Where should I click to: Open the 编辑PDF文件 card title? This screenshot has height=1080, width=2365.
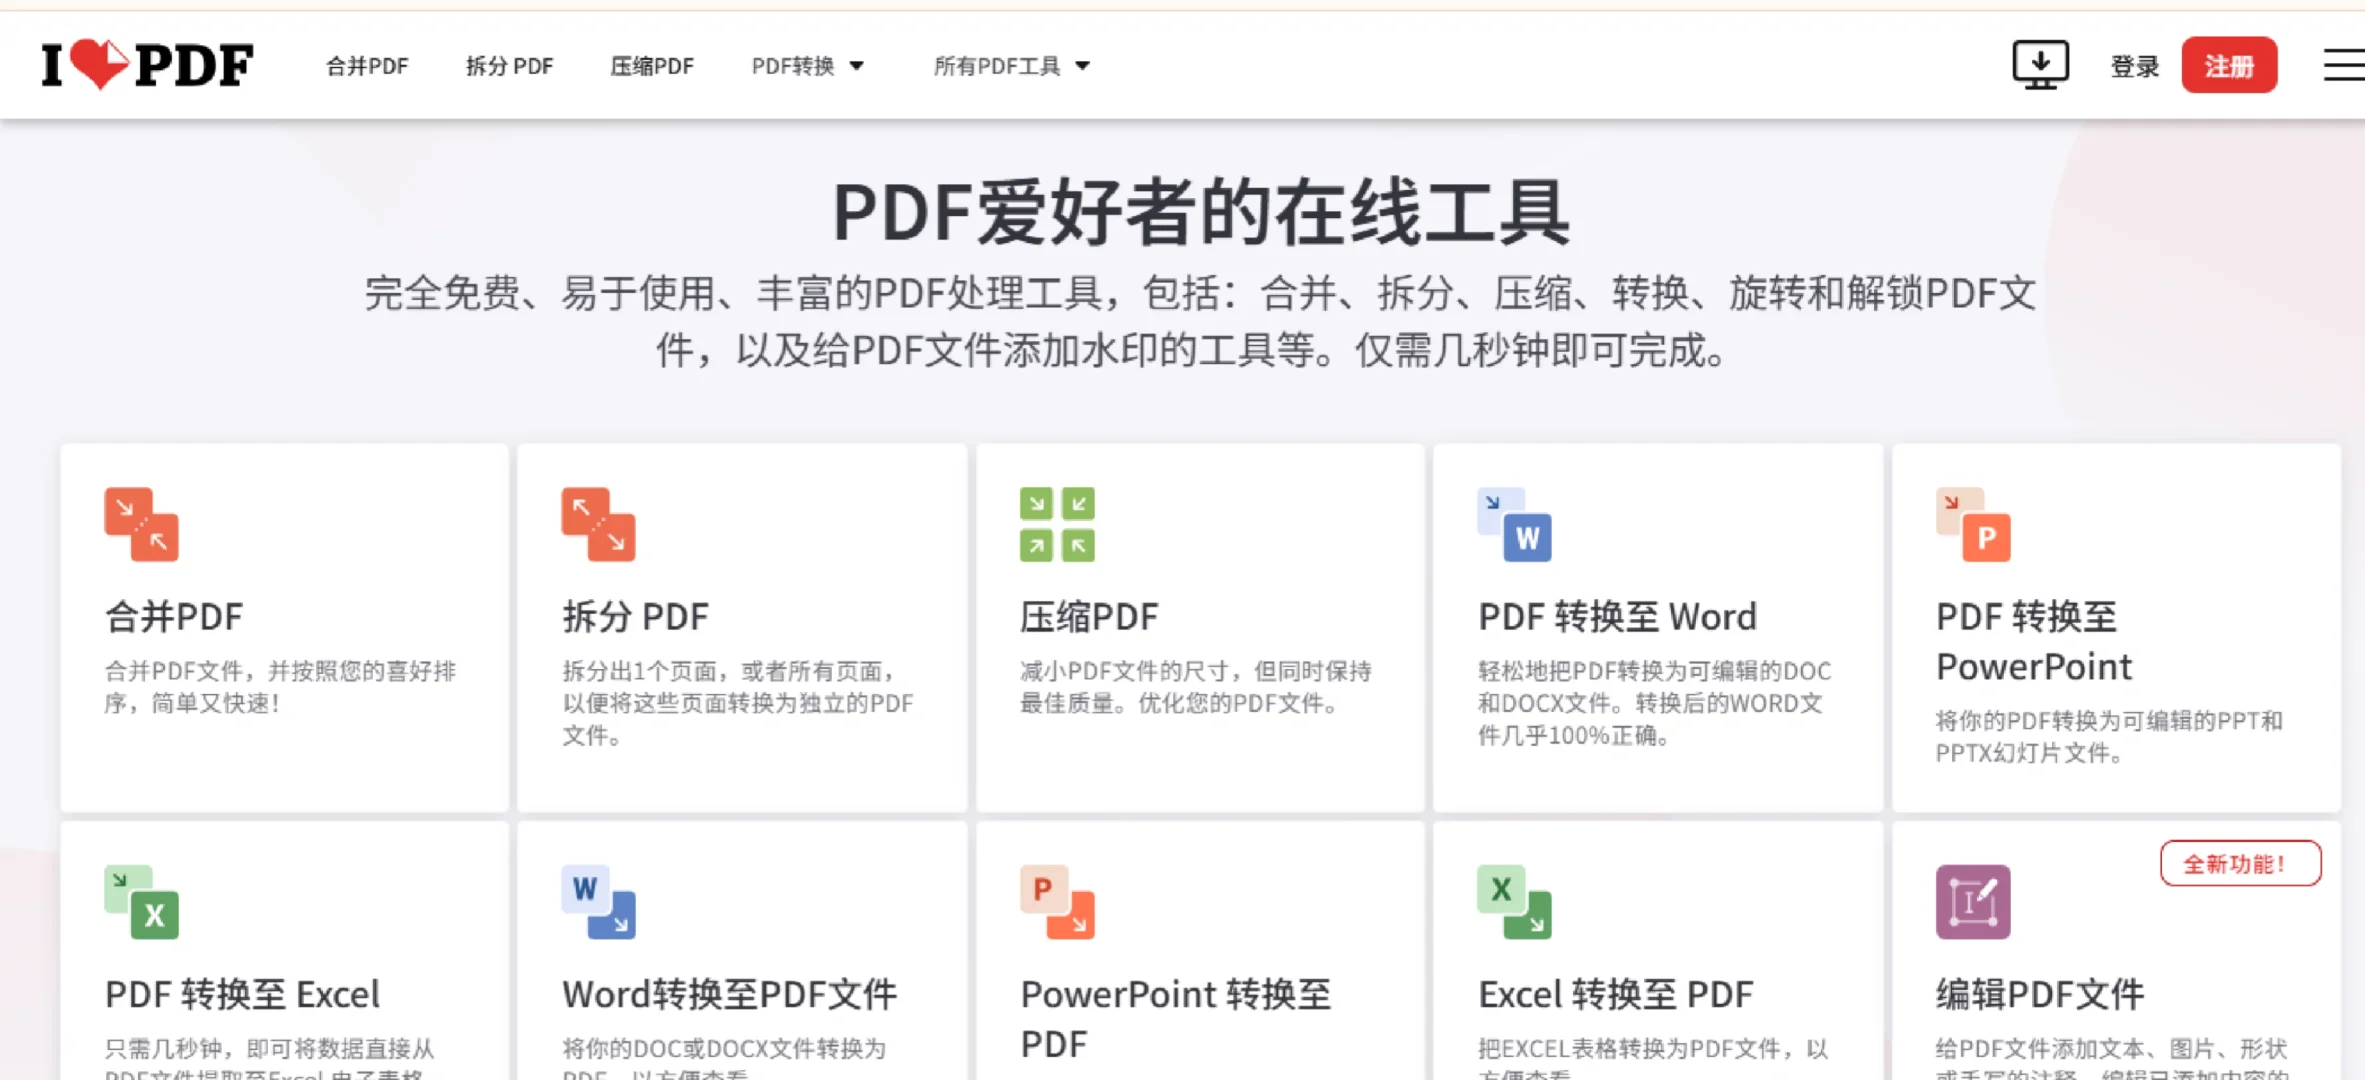tap(2040, 994)
